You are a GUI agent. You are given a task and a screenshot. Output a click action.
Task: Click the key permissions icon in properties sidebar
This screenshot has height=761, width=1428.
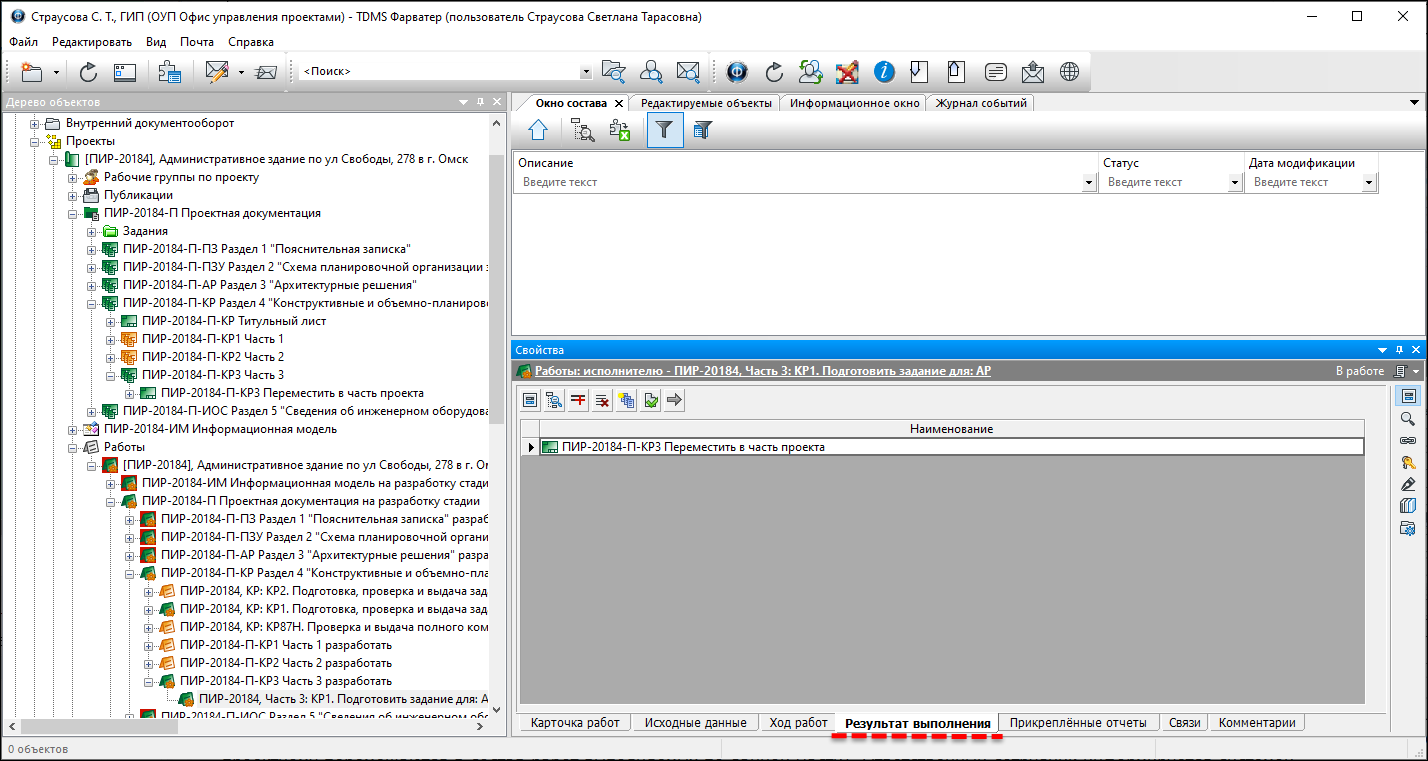pos(1407,462)
